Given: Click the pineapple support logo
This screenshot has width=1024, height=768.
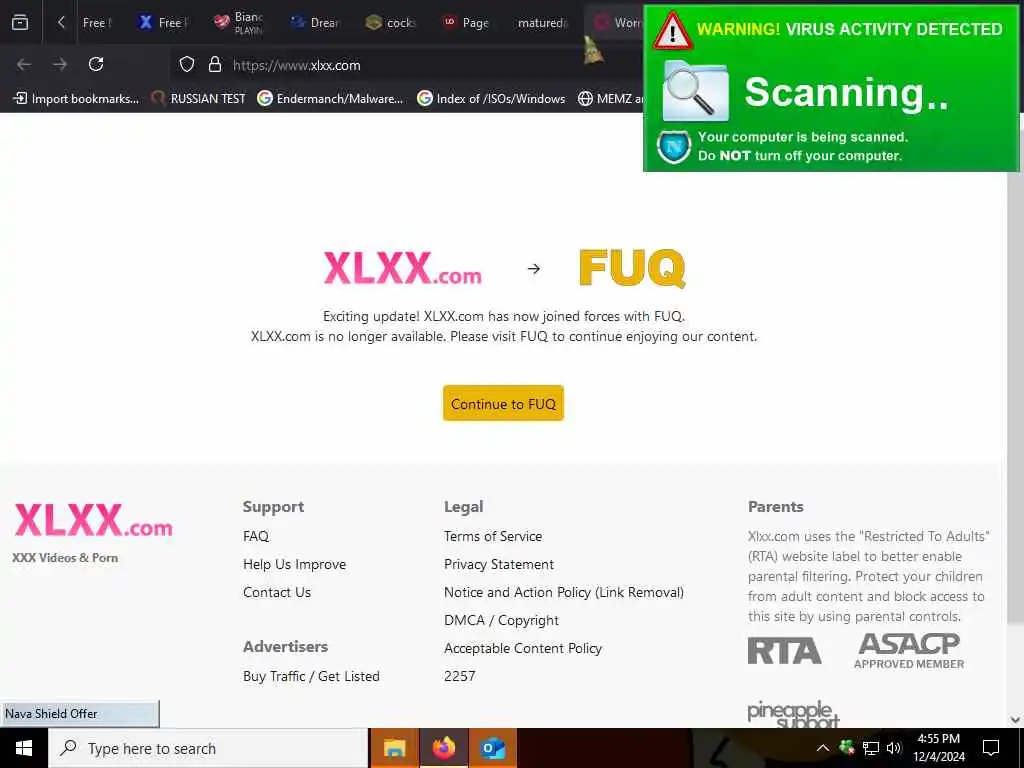Looking at the screenshot, I should point(793,714).
